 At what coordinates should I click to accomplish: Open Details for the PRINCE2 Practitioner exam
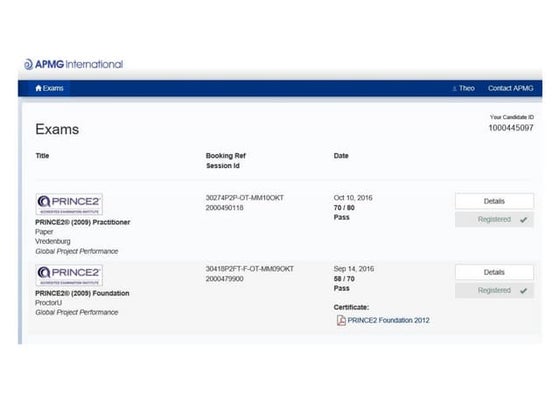coord(494,201)
